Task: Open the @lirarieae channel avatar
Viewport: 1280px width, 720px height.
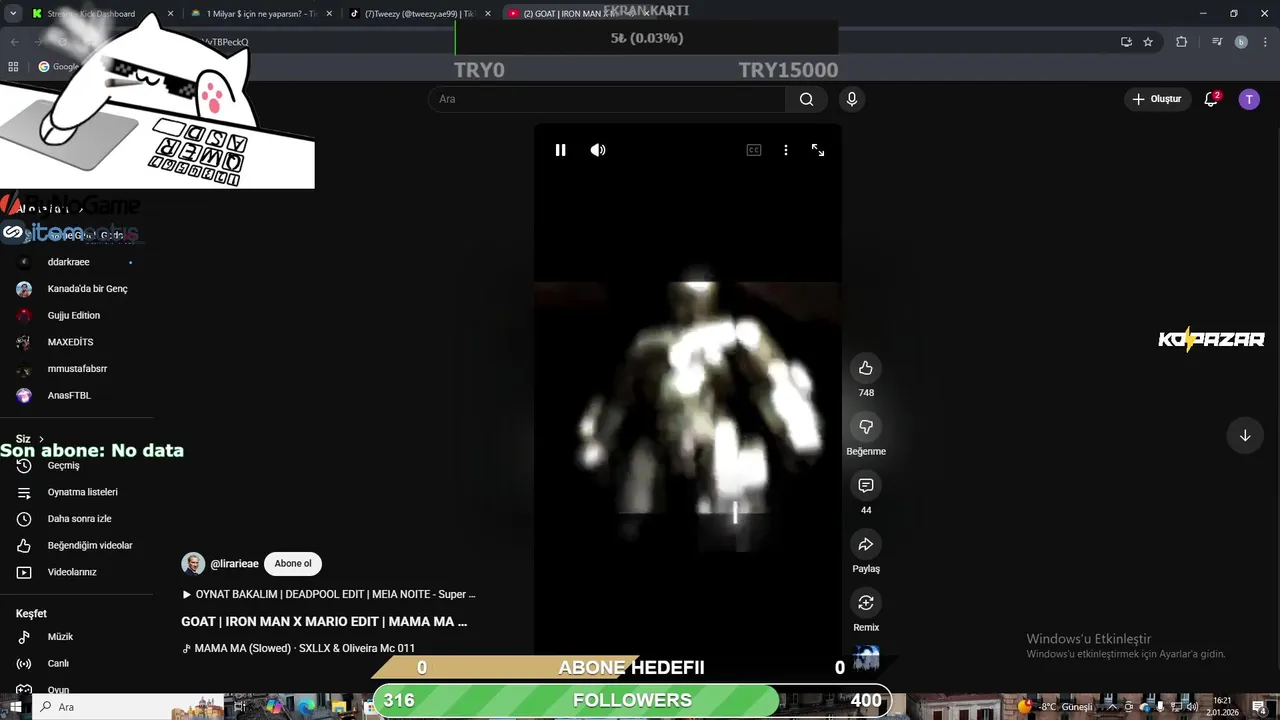Action: (193, 564)
